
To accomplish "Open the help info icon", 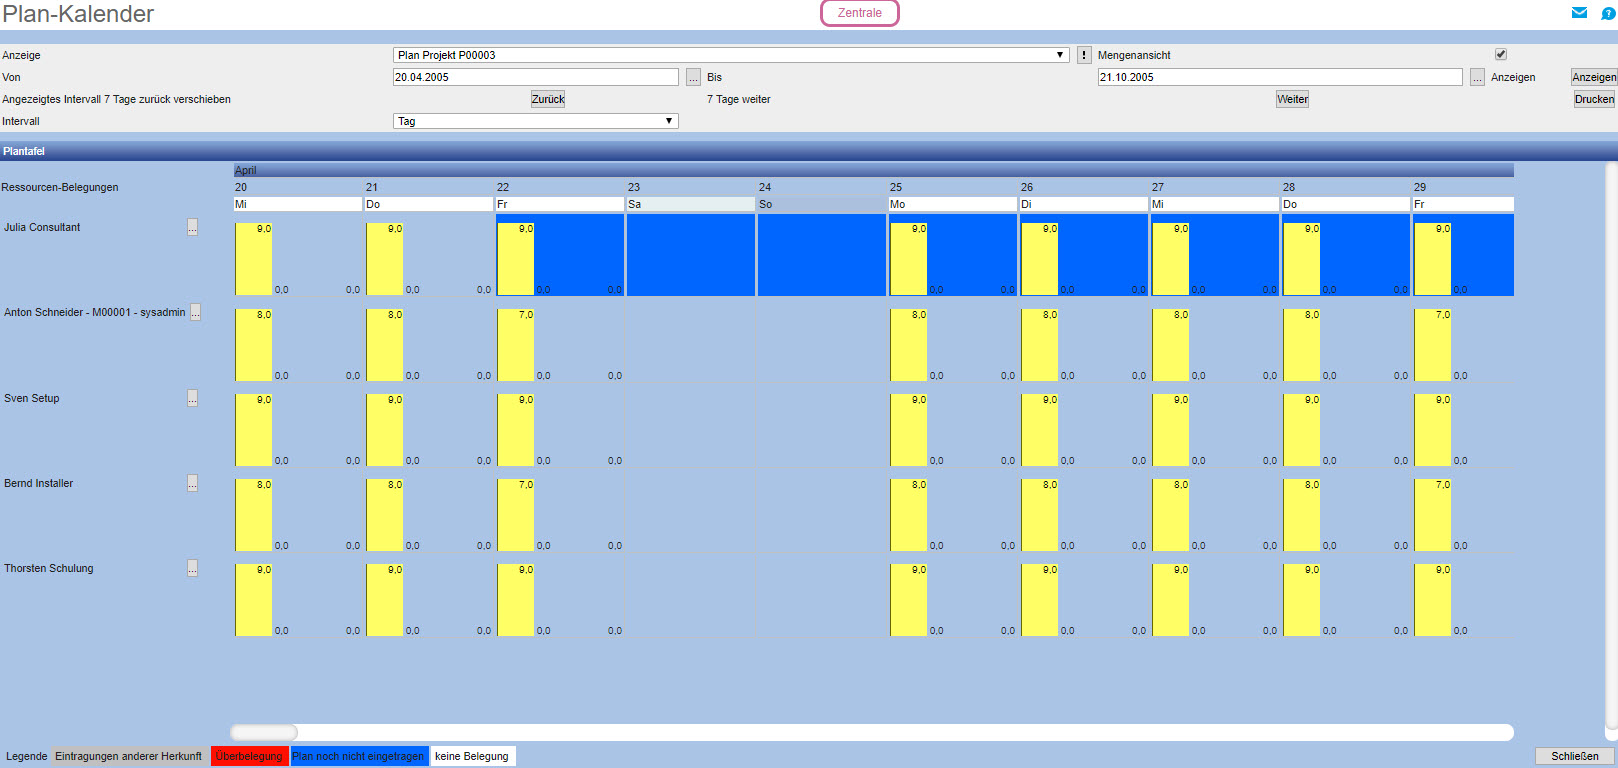I will click(x=1608, y=14).
